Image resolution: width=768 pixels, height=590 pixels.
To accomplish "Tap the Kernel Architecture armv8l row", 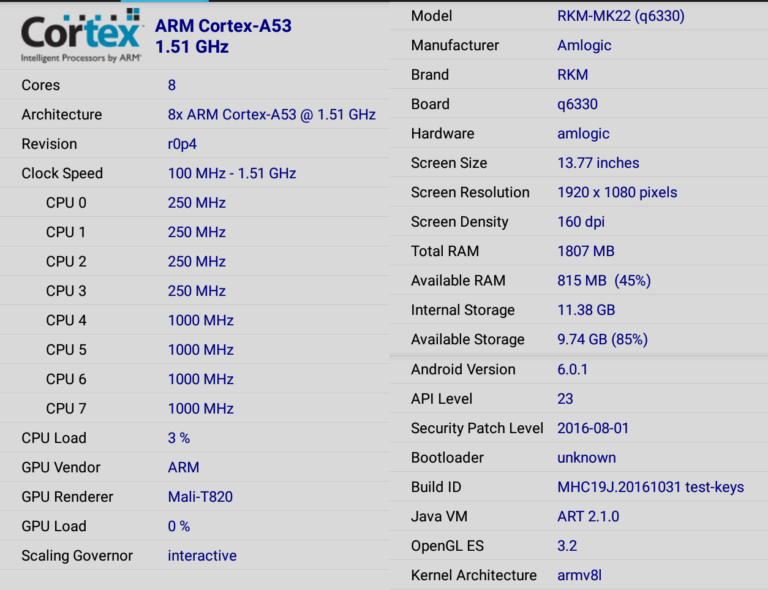I will [580, 575].
